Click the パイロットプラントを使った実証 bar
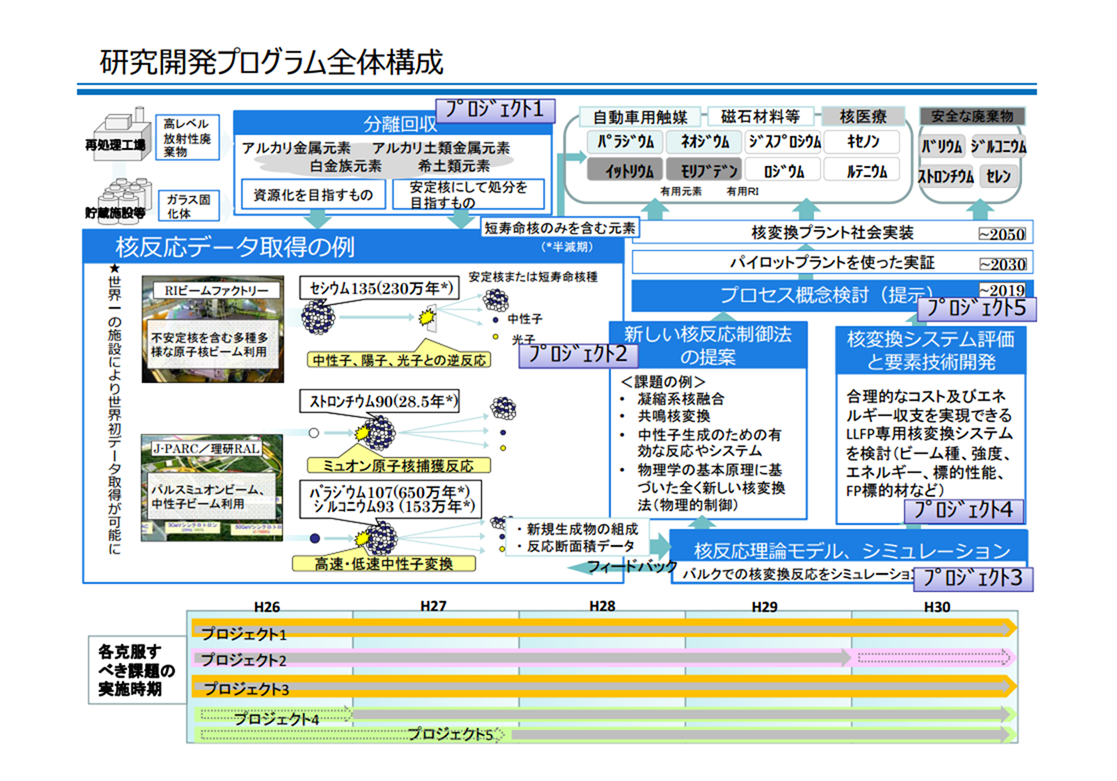Viewport: 1117px width, 781px height. point(832,262)
